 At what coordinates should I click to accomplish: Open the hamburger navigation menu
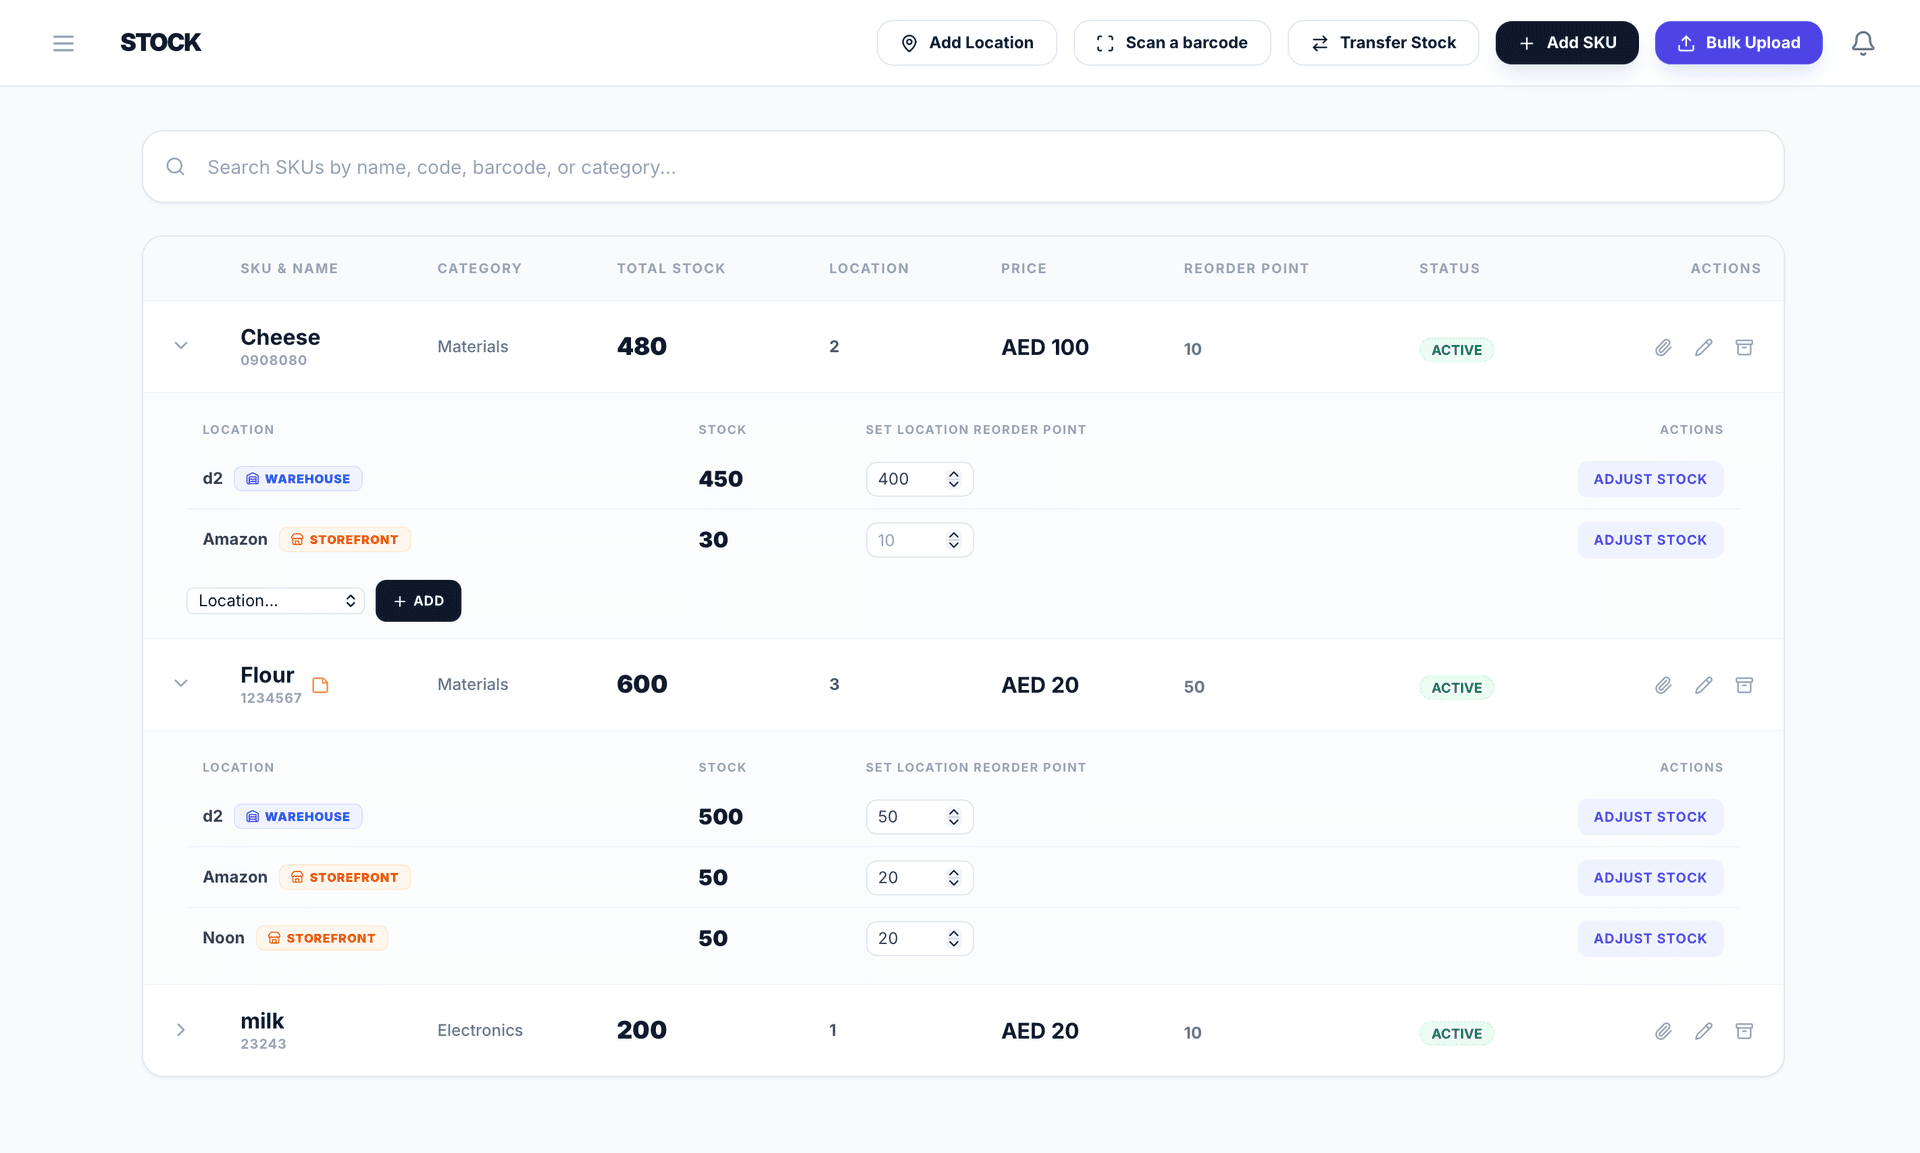point(63,42)
